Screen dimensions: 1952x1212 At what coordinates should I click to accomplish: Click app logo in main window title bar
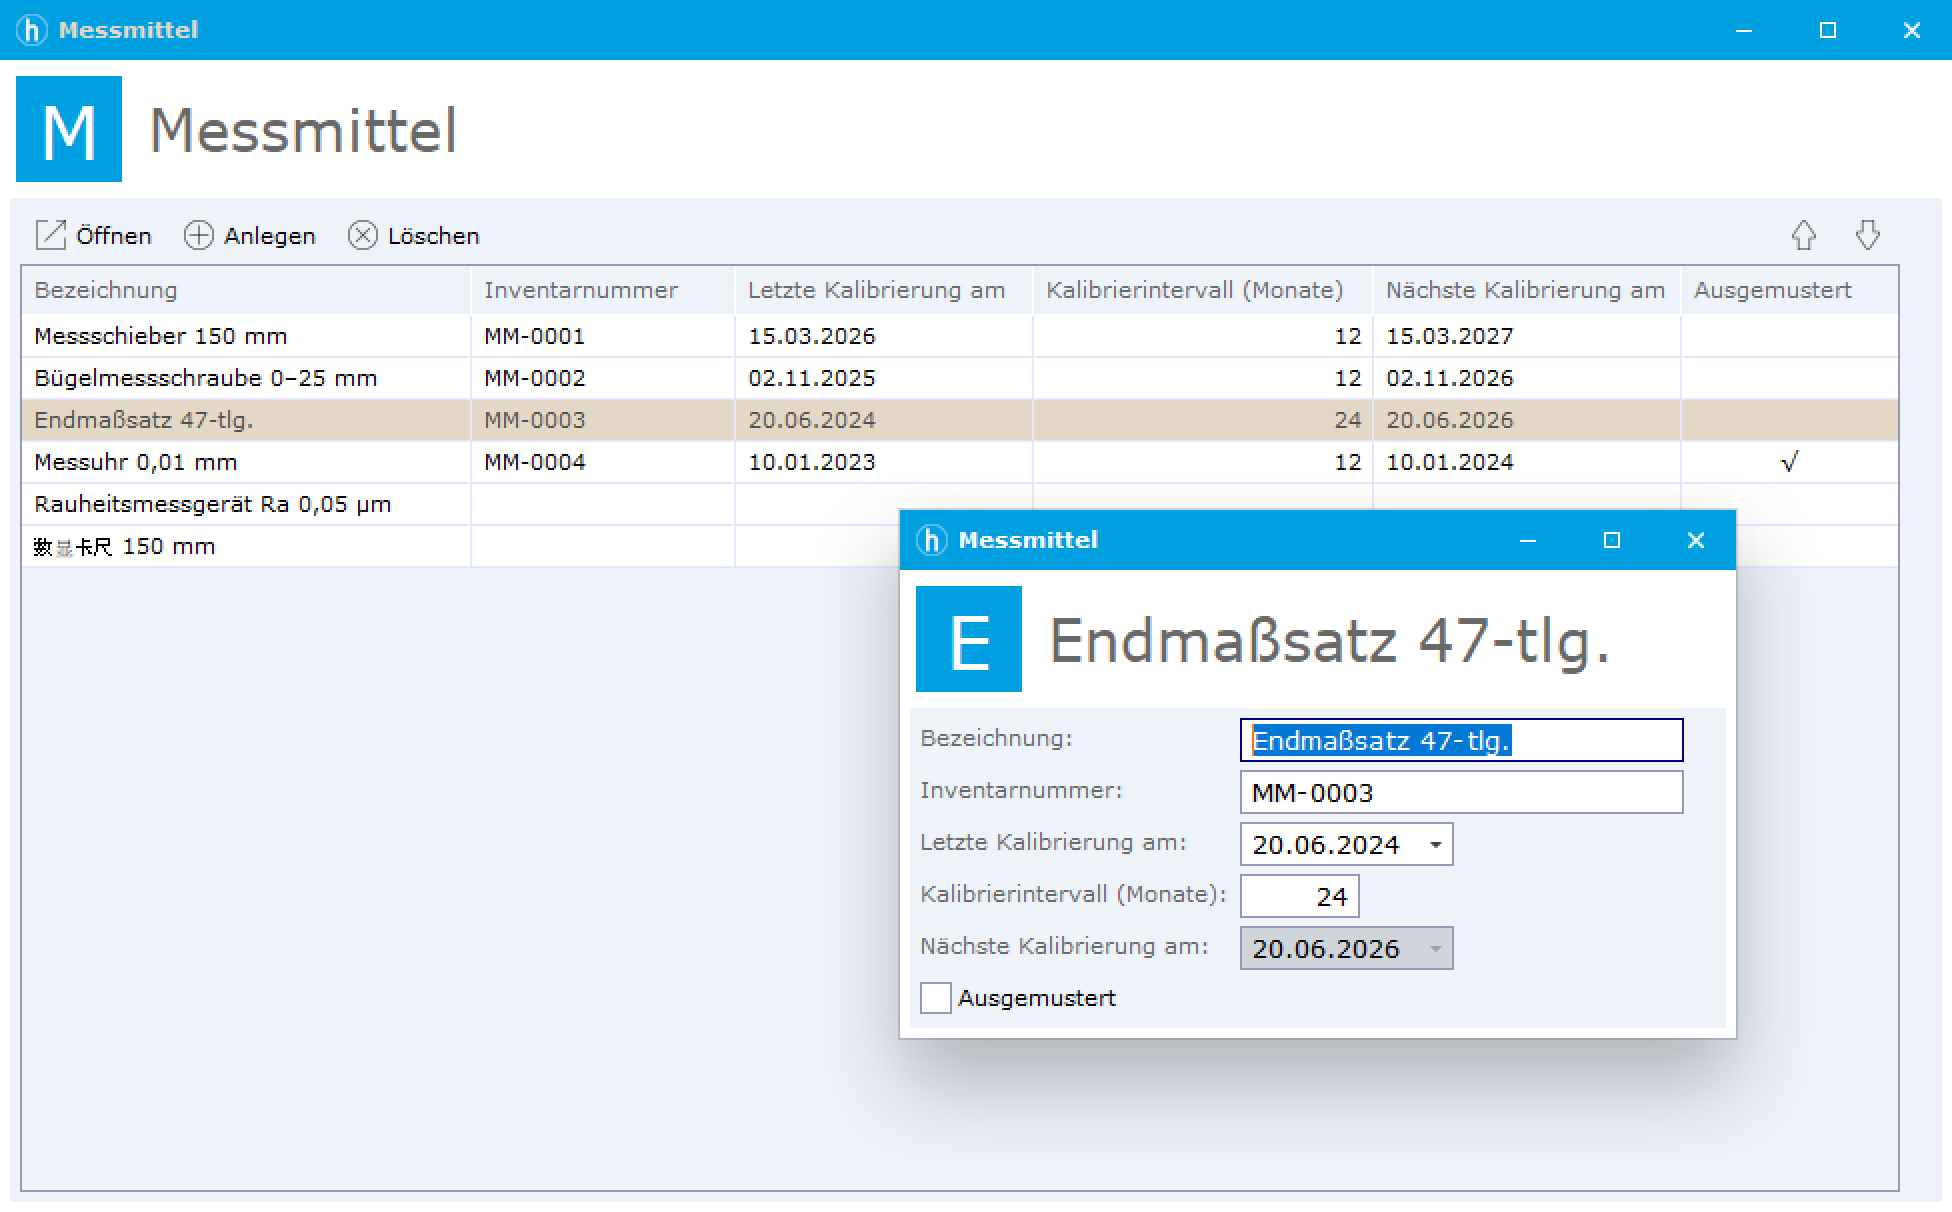pos(32,30)
